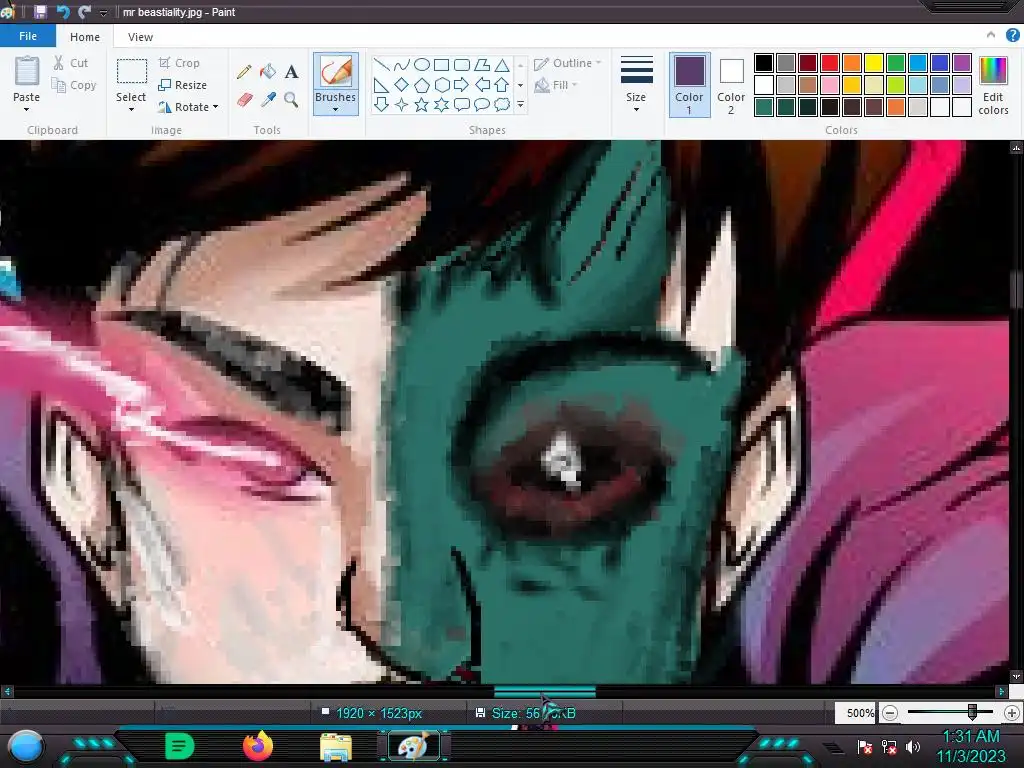The width and height of the screenshot is (1024, 768).
Task: Choose the Rounded rectangular callout shape
Action: [462, 104]
